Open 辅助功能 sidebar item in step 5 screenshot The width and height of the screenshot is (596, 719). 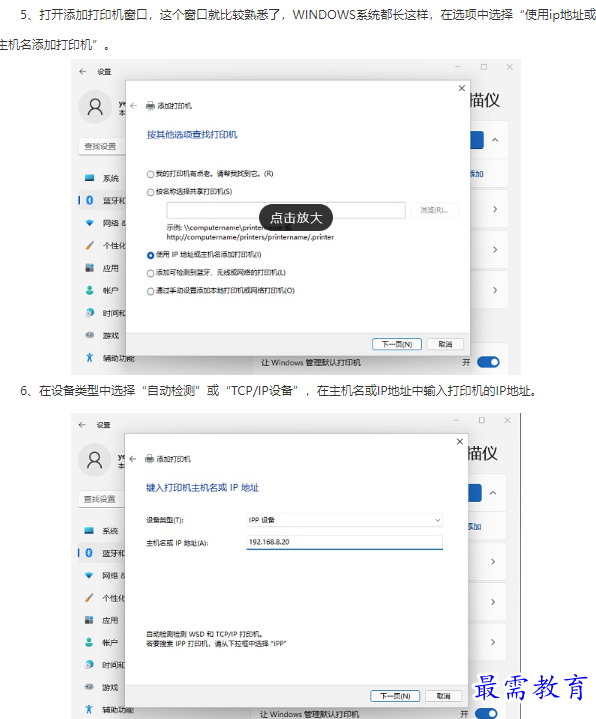(110, 358)
